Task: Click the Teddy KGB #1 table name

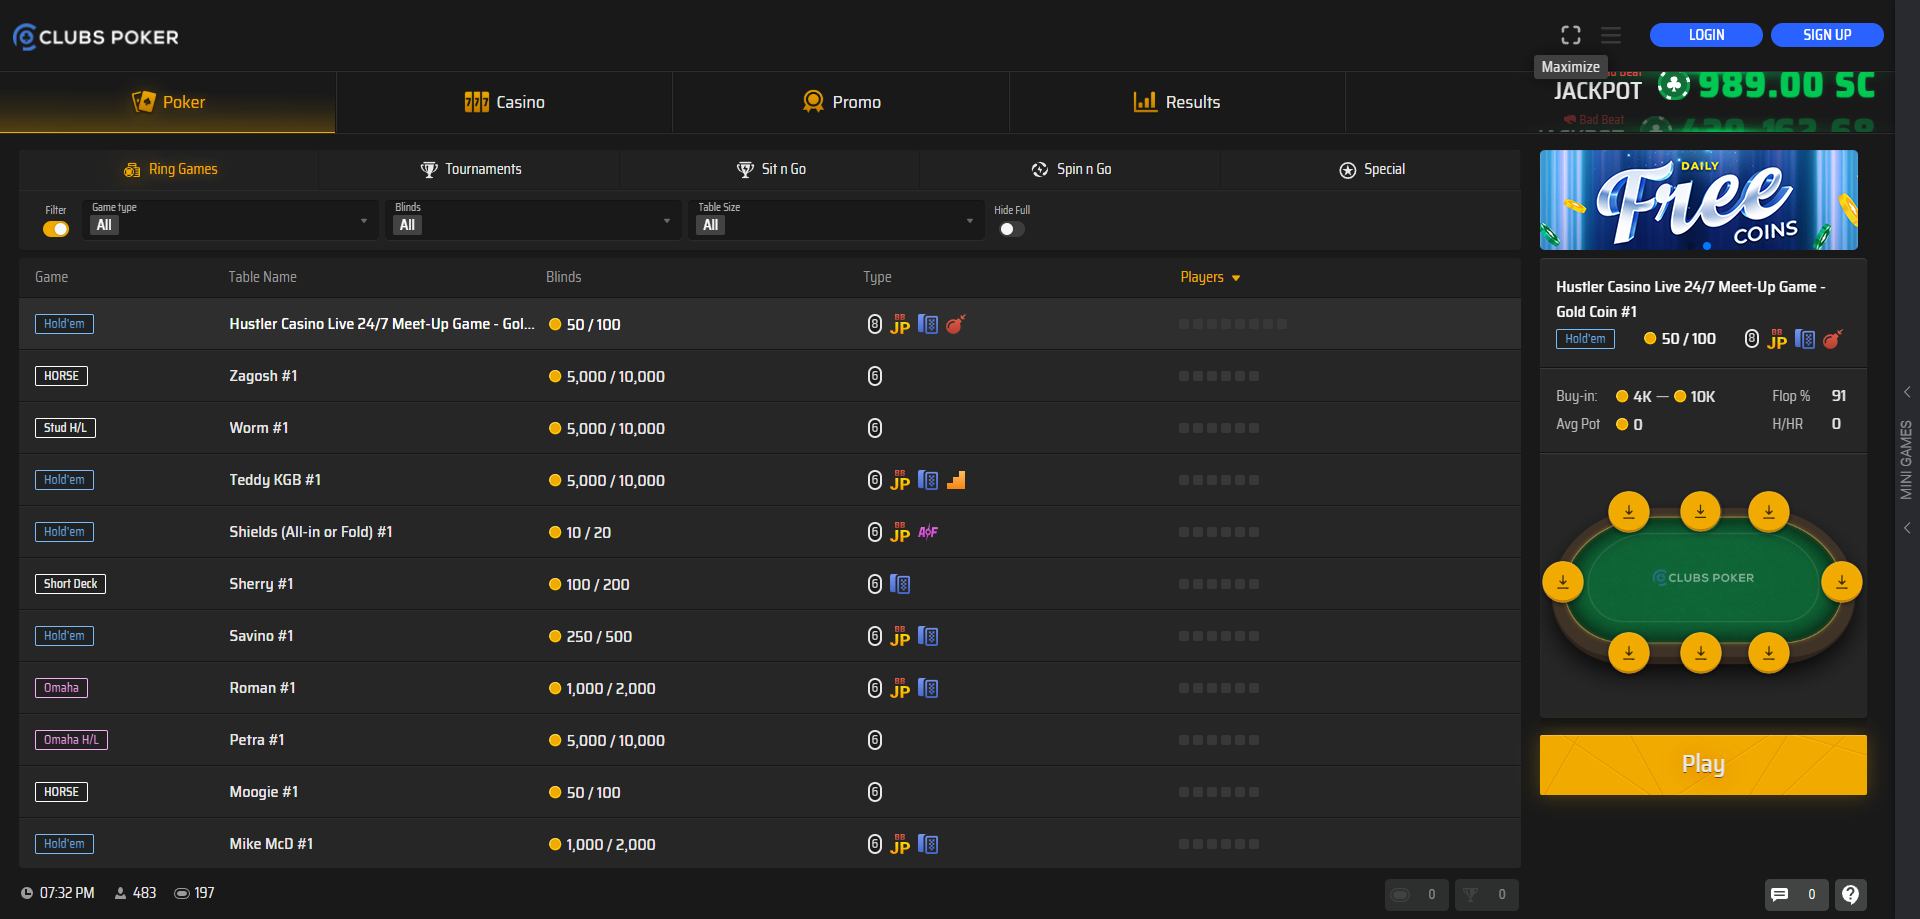Action: click(275, 480)
